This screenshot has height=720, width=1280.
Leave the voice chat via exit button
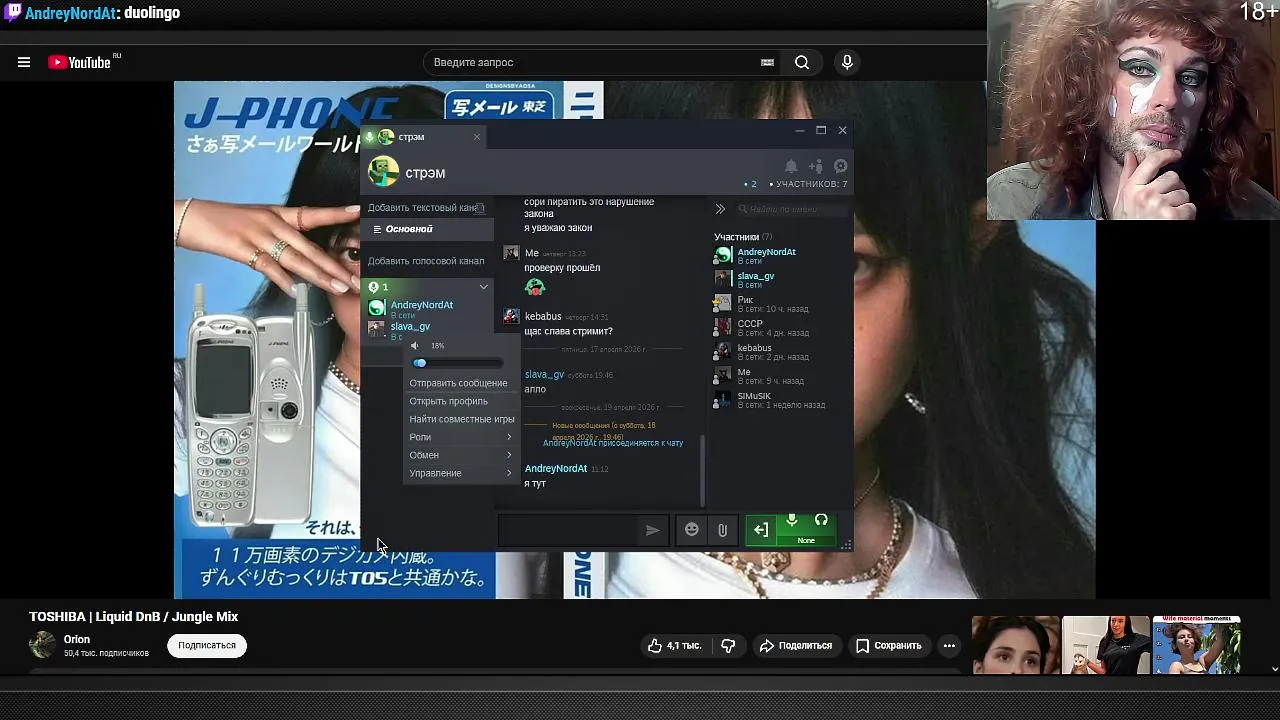(x=761, y=530)
